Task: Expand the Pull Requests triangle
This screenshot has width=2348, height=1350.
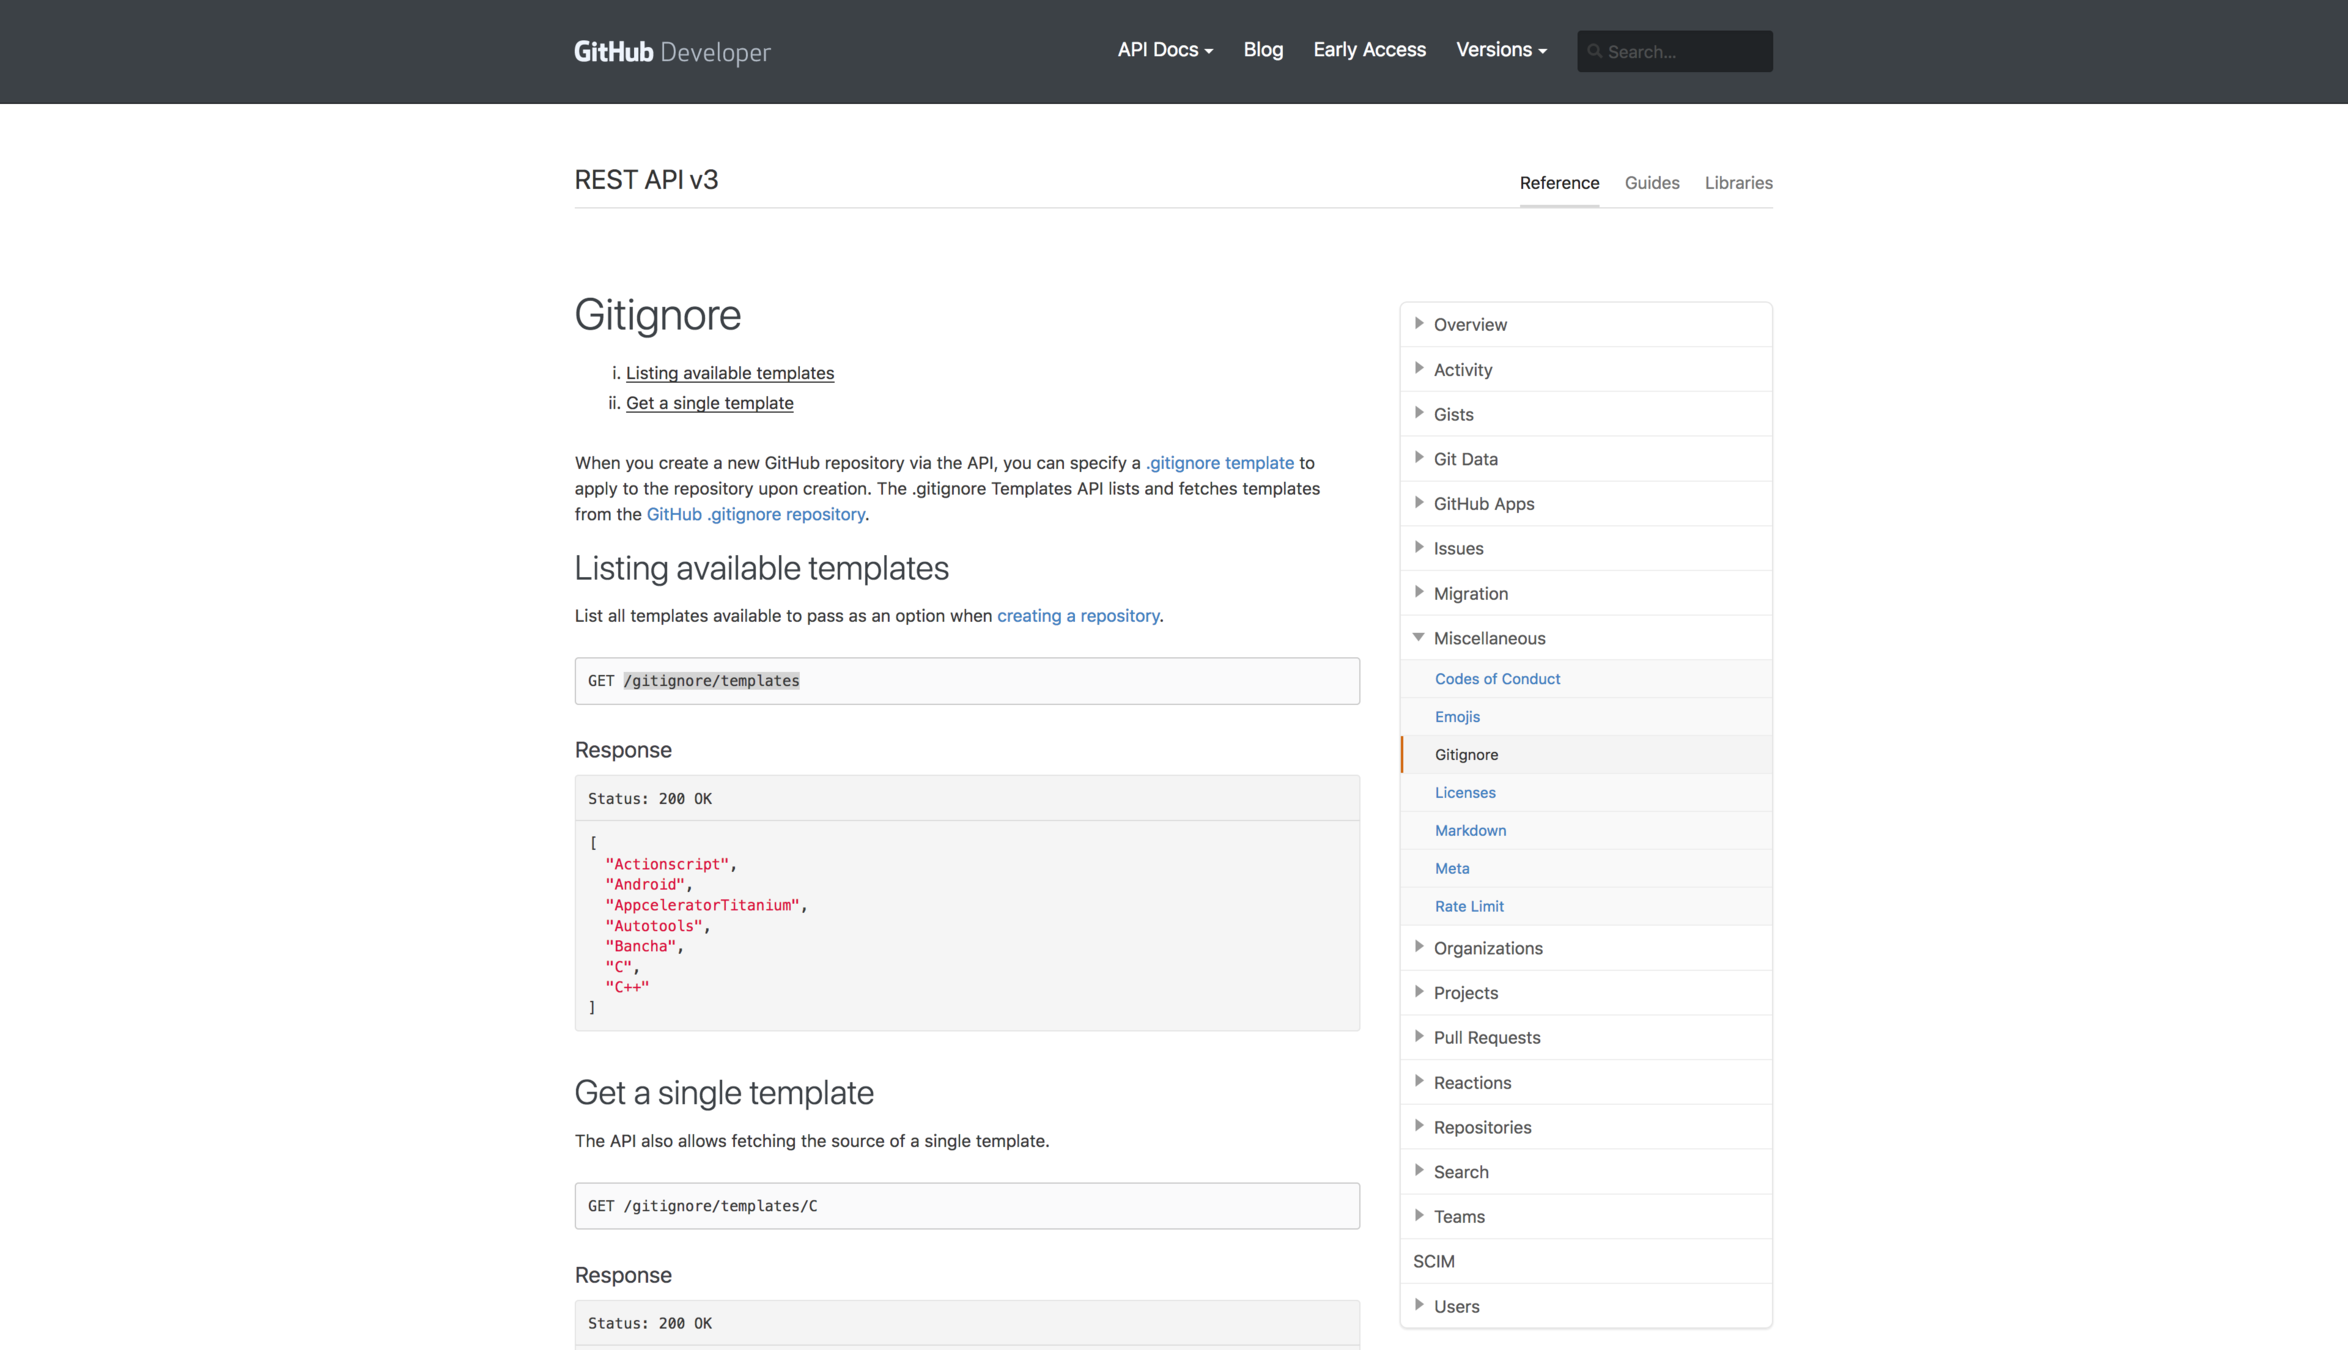Action: click(1419, 1036)
